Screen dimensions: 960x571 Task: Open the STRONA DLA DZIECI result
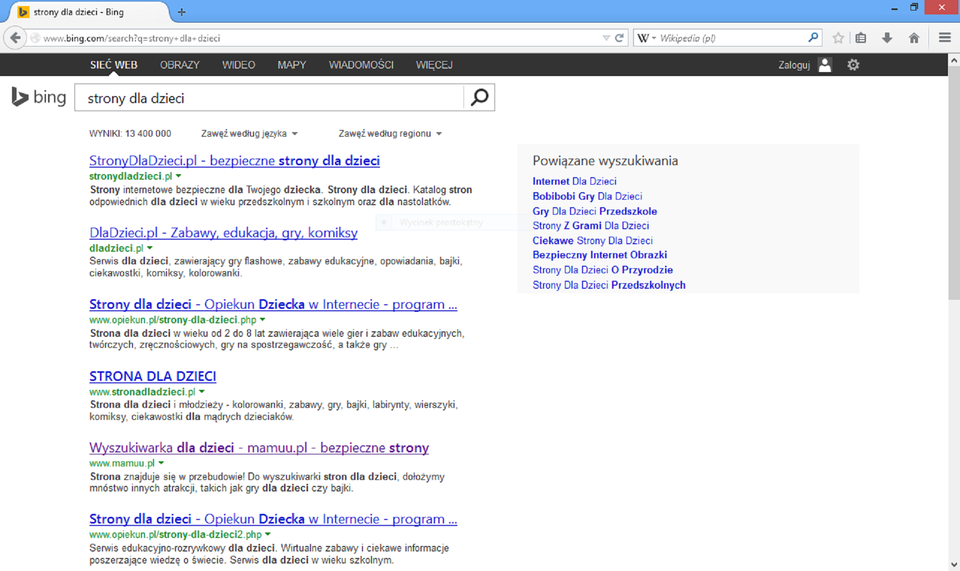click(x=152, y=376)
